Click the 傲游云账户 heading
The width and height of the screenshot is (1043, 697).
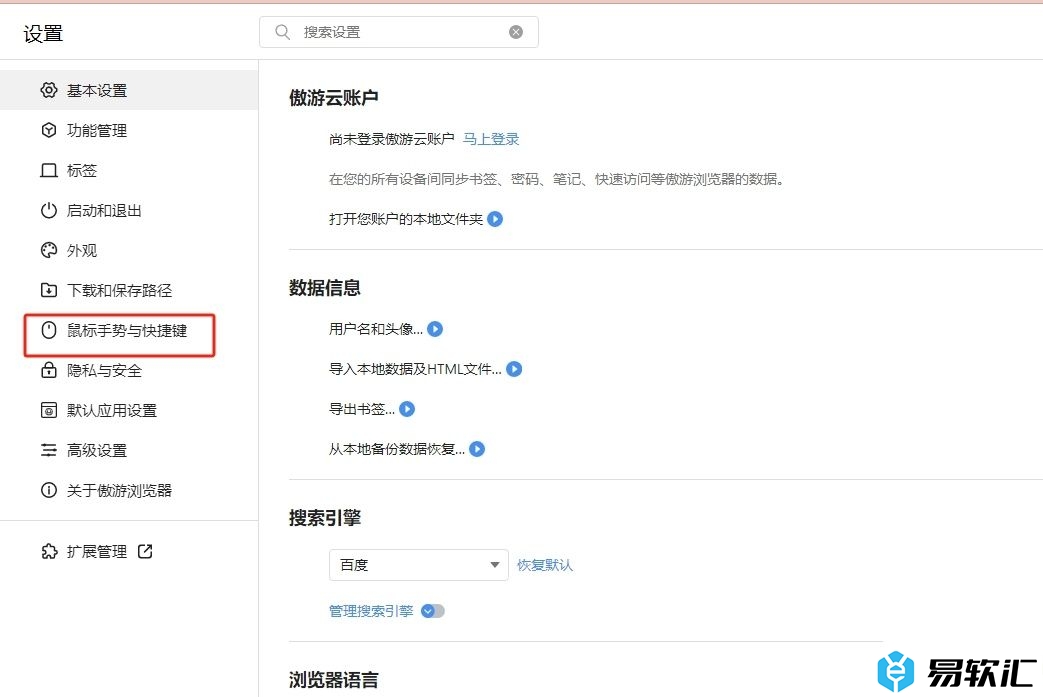click(x=334, y=98)
